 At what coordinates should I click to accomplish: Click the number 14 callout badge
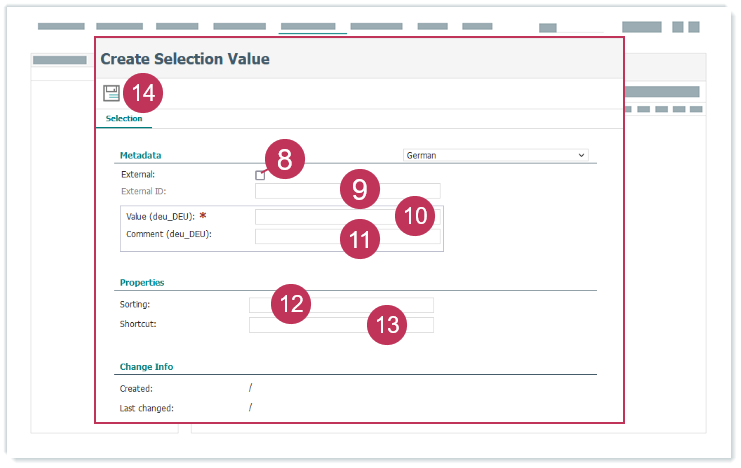point(144,93)
